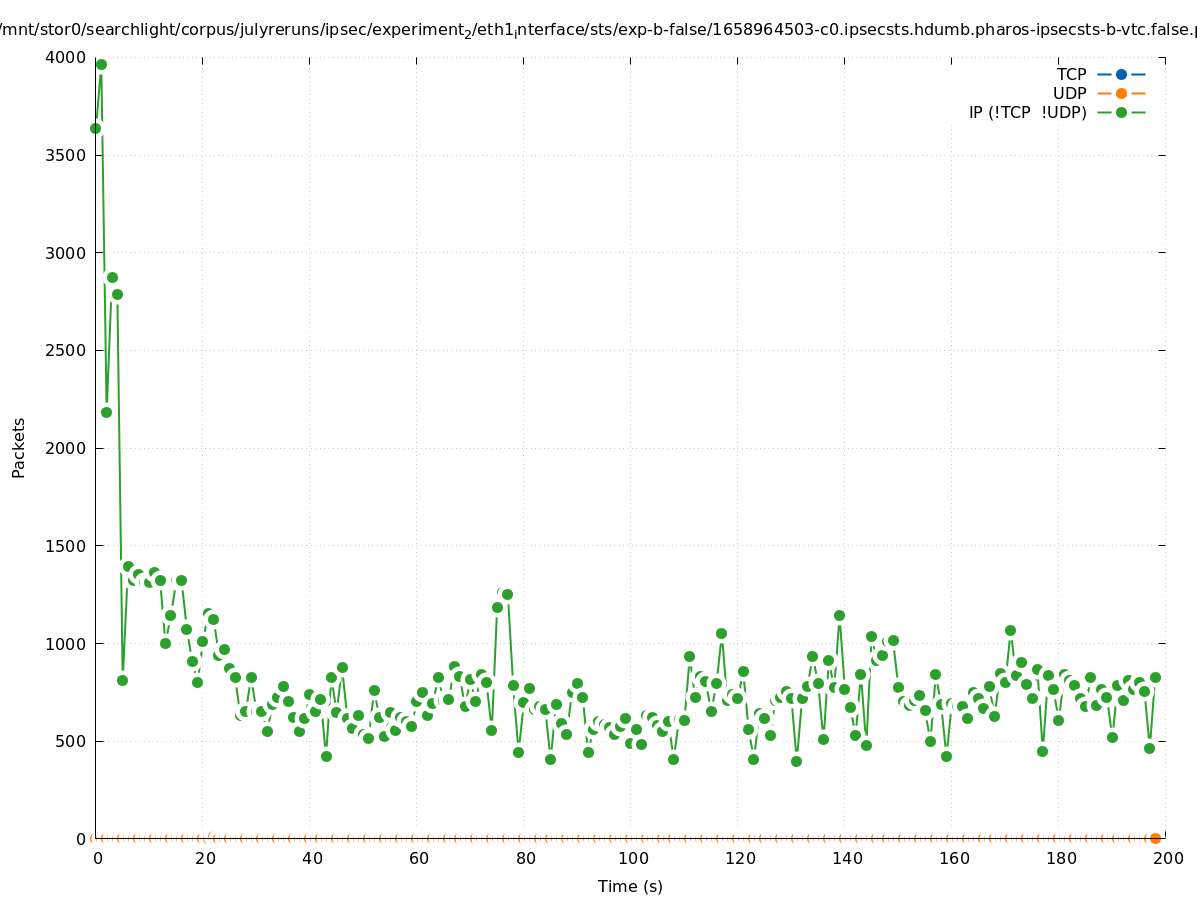Click the Time (s) x-axis label

[x=630, y=886]
